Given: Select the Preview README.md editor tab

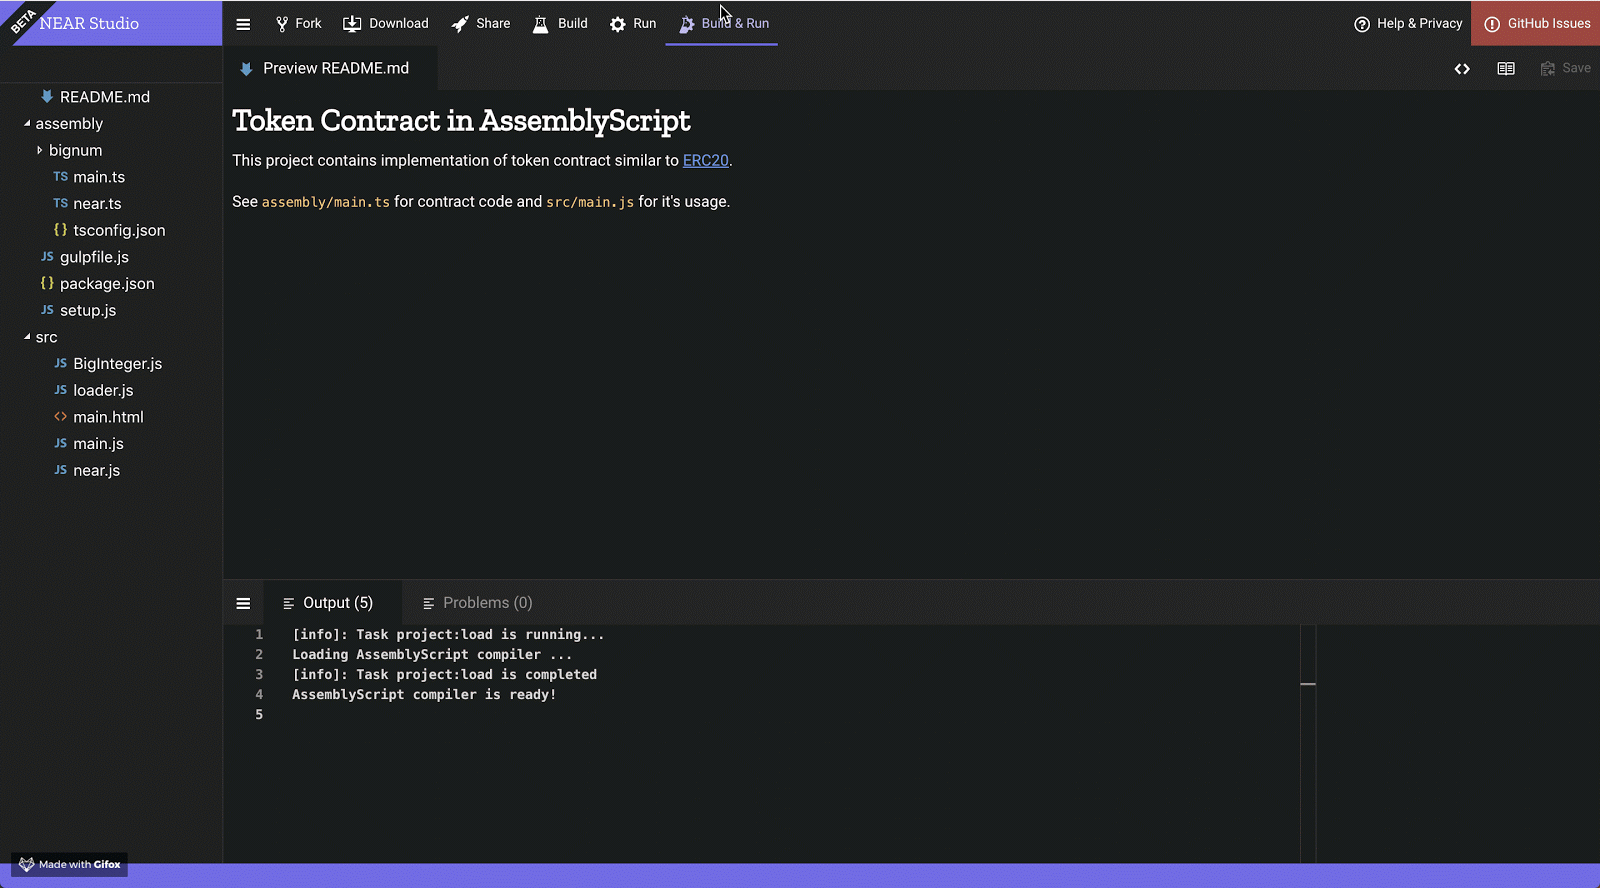Looking at the screenshot, I should tap(330, 68).
